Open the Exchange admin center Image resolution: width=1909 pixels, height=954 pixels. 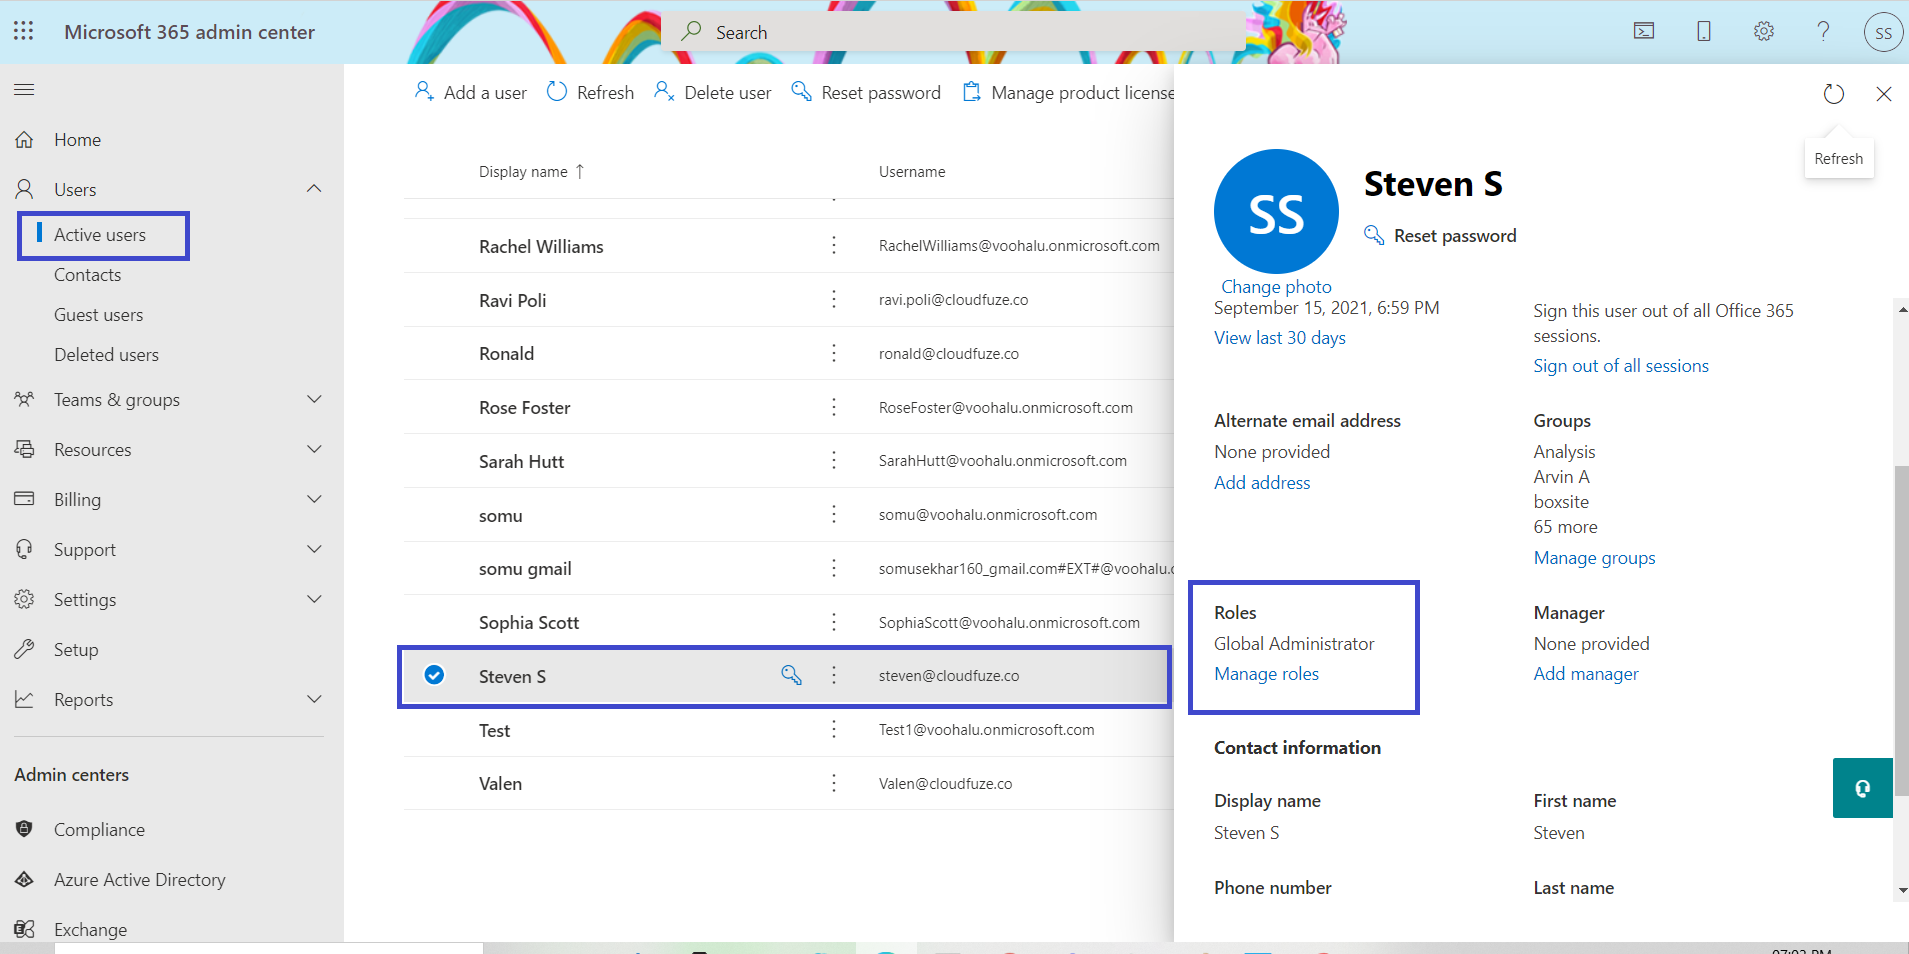tap(90, 930)
